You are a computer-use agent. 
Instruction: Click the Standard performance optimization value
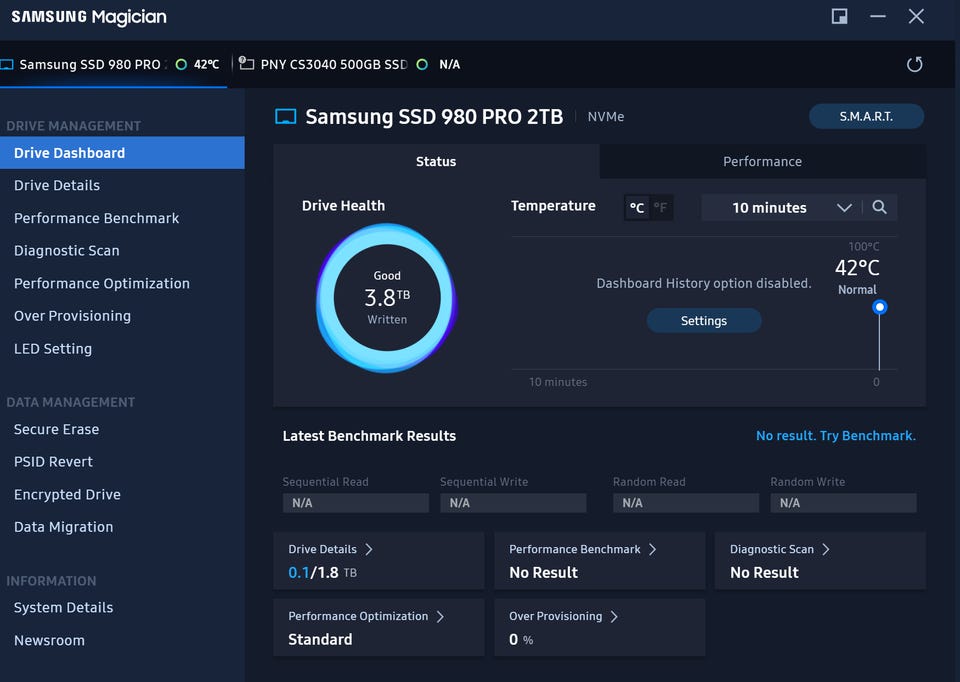pos(320,639)
